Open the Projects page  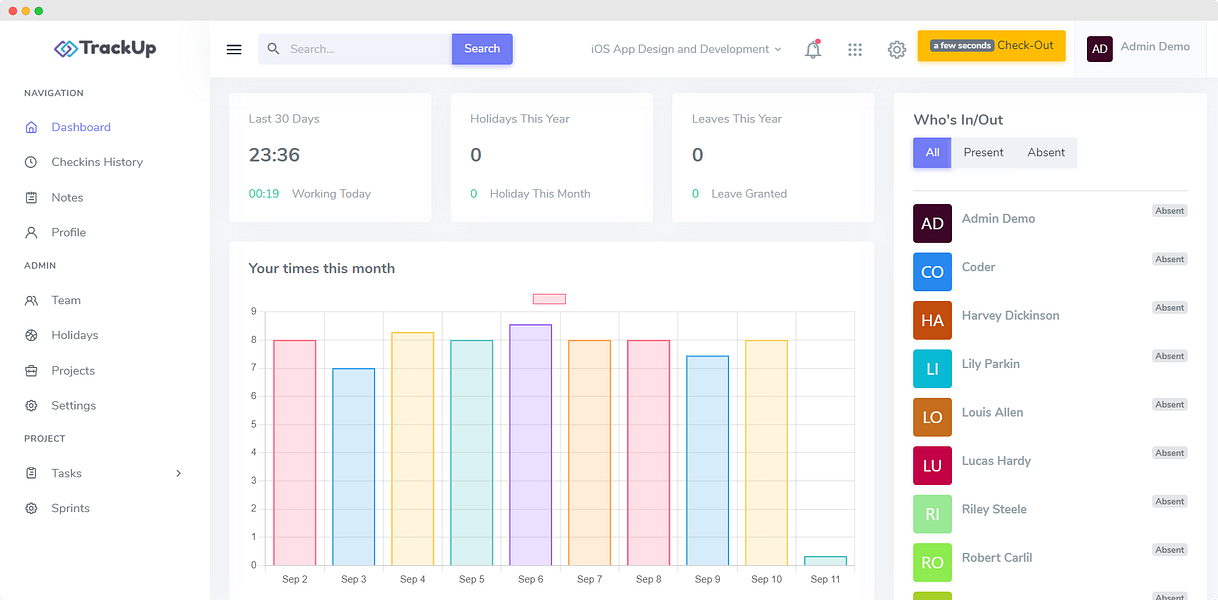click(x=73, y=370)
